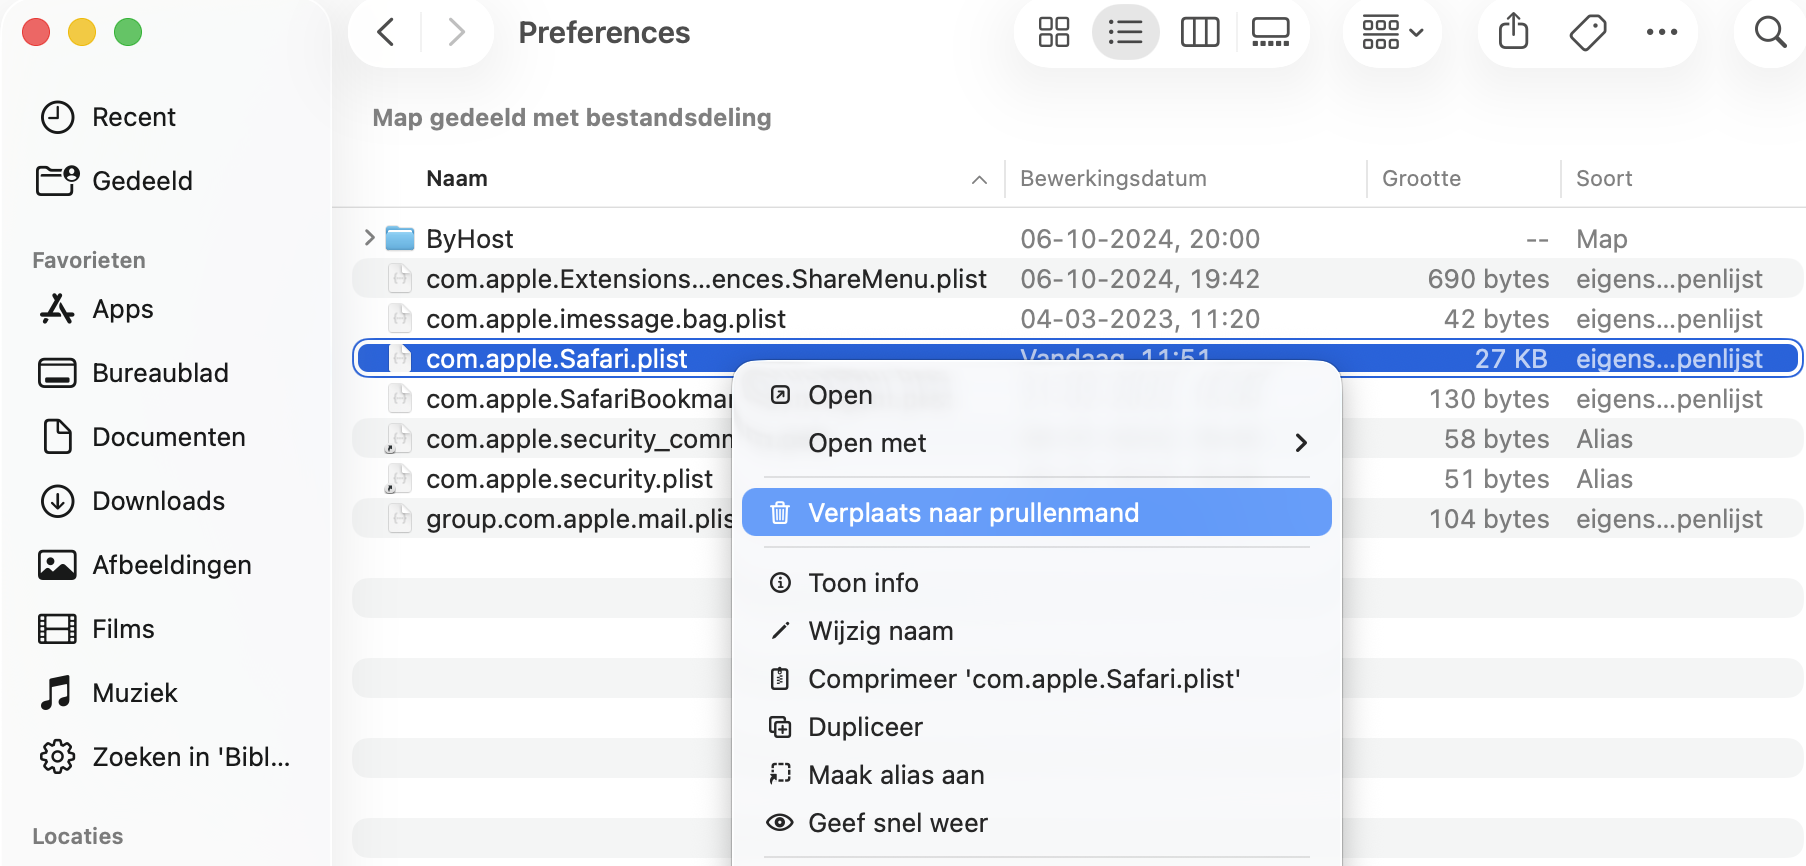Click the Locaties sidebar section header
Image resolution: width=1806 pixels, height=866 pixels.
[x=78, y=836]
